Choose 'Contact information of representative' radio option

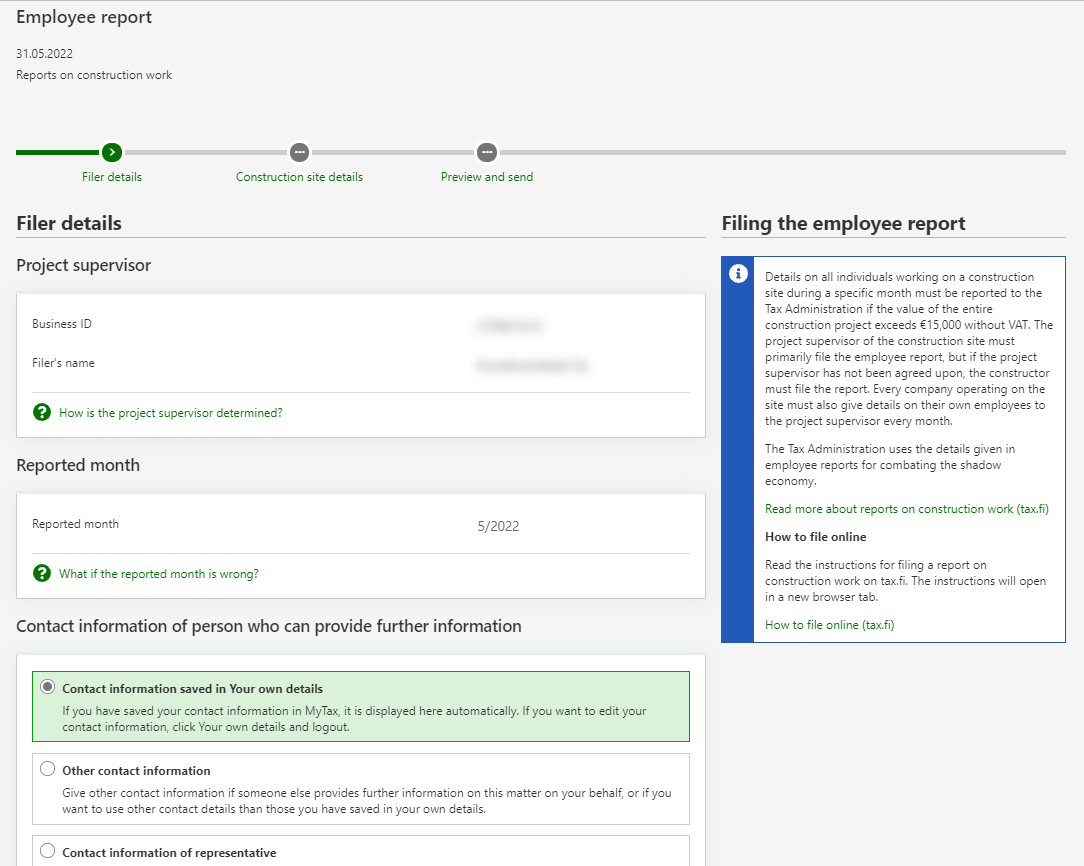pos(47,852)
